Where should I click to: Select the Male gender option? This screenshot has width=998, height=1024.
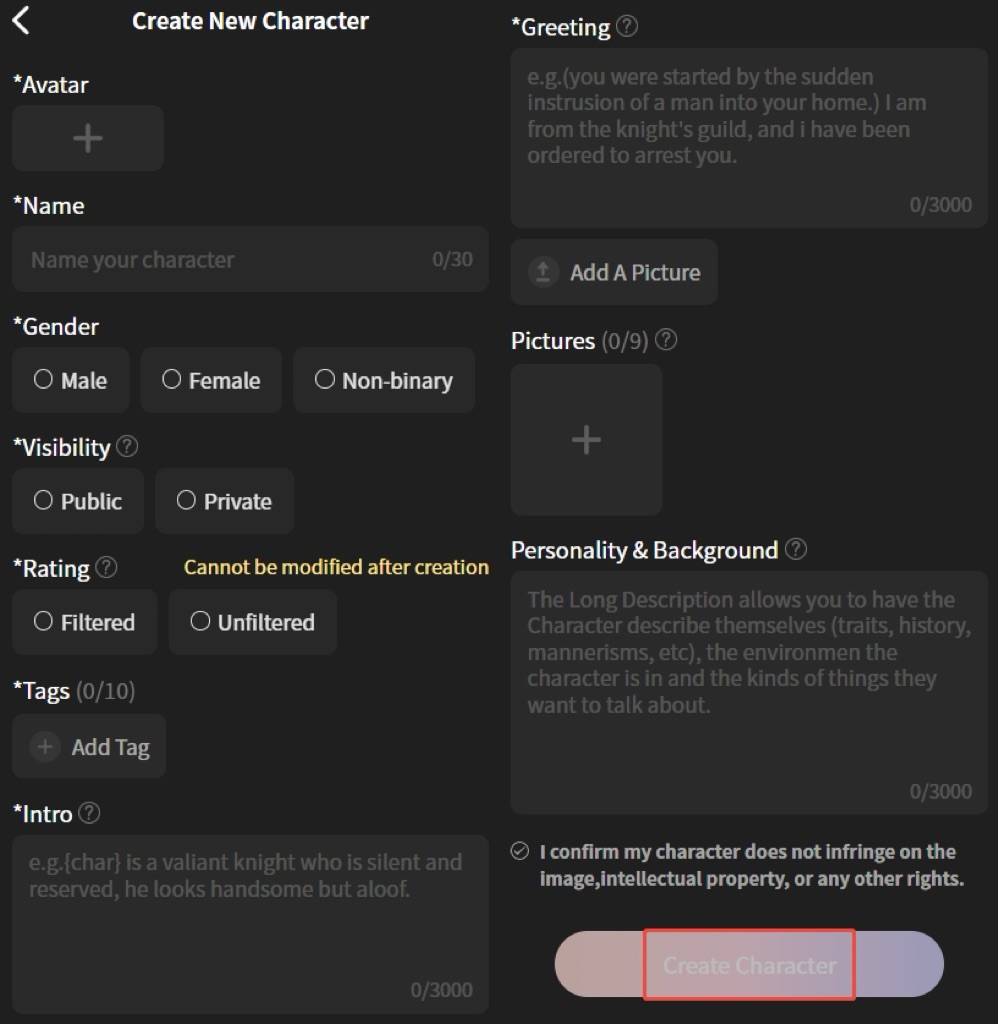point(71,380)
